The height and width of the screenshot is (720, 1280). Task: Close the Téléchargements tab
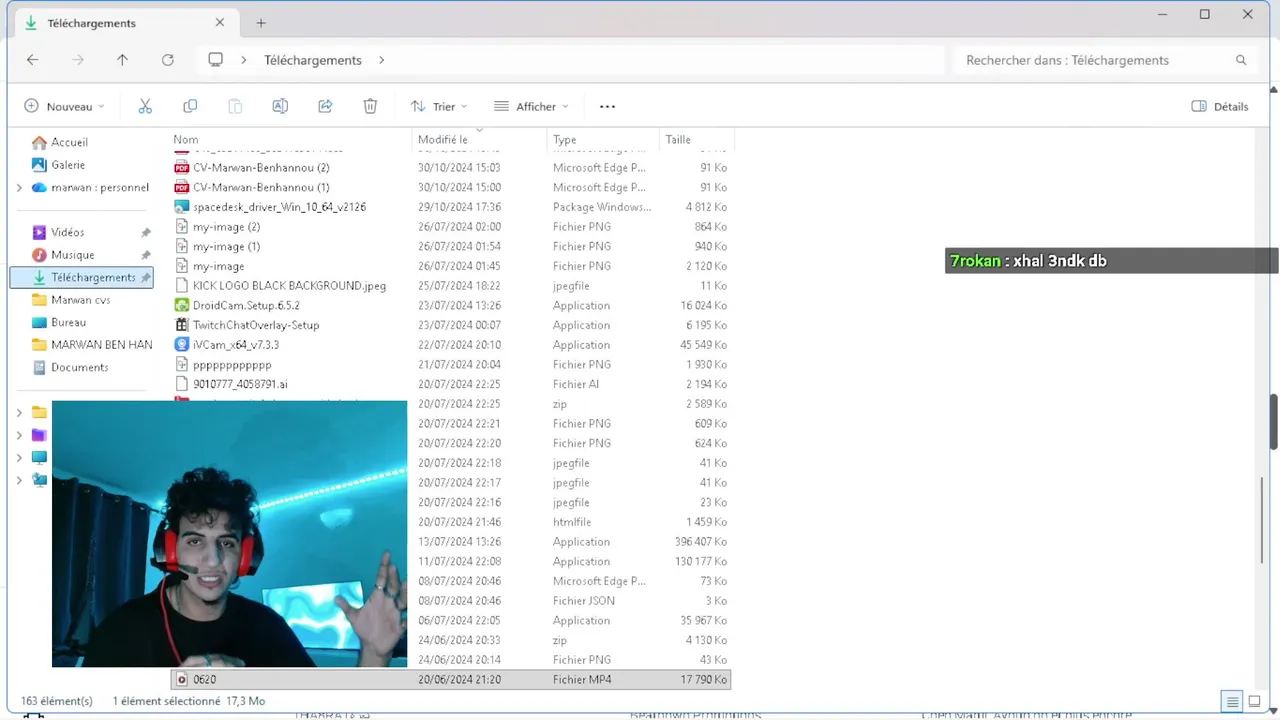click(220, 23)
